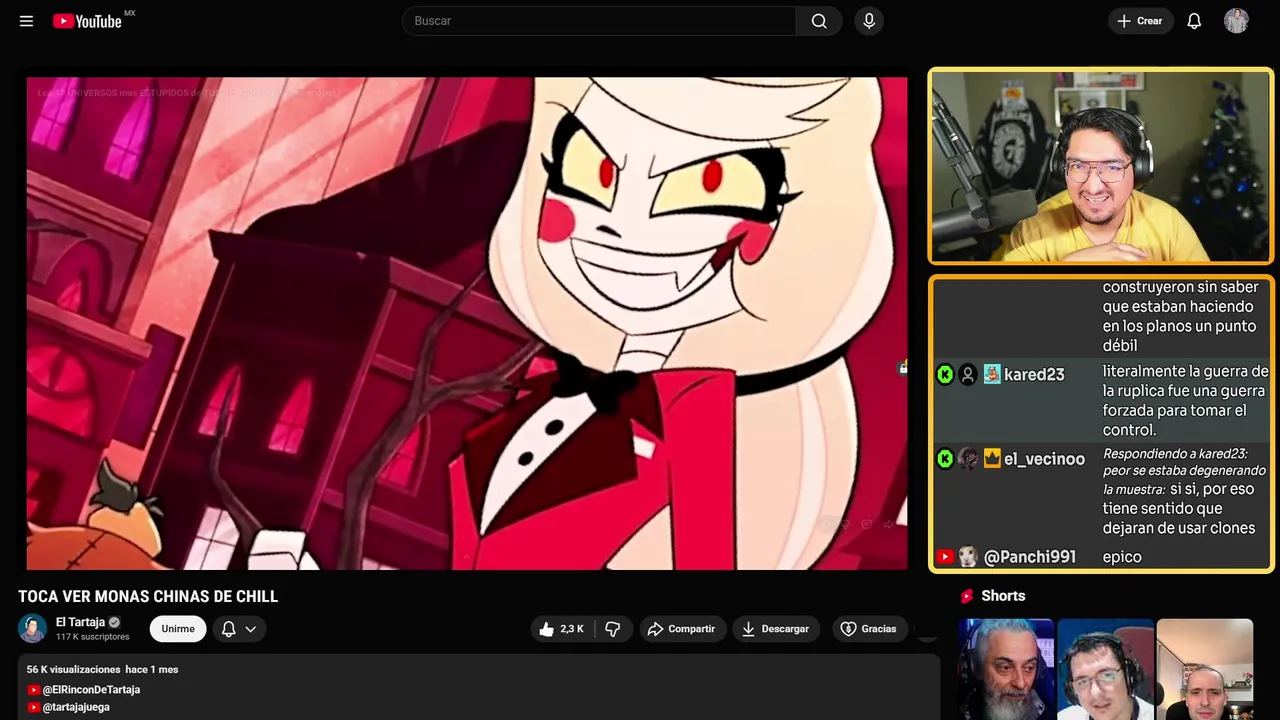Click @Panchi991's hamster profile picture
Viewport: 1280px width, 720px height.
[968, 557]
